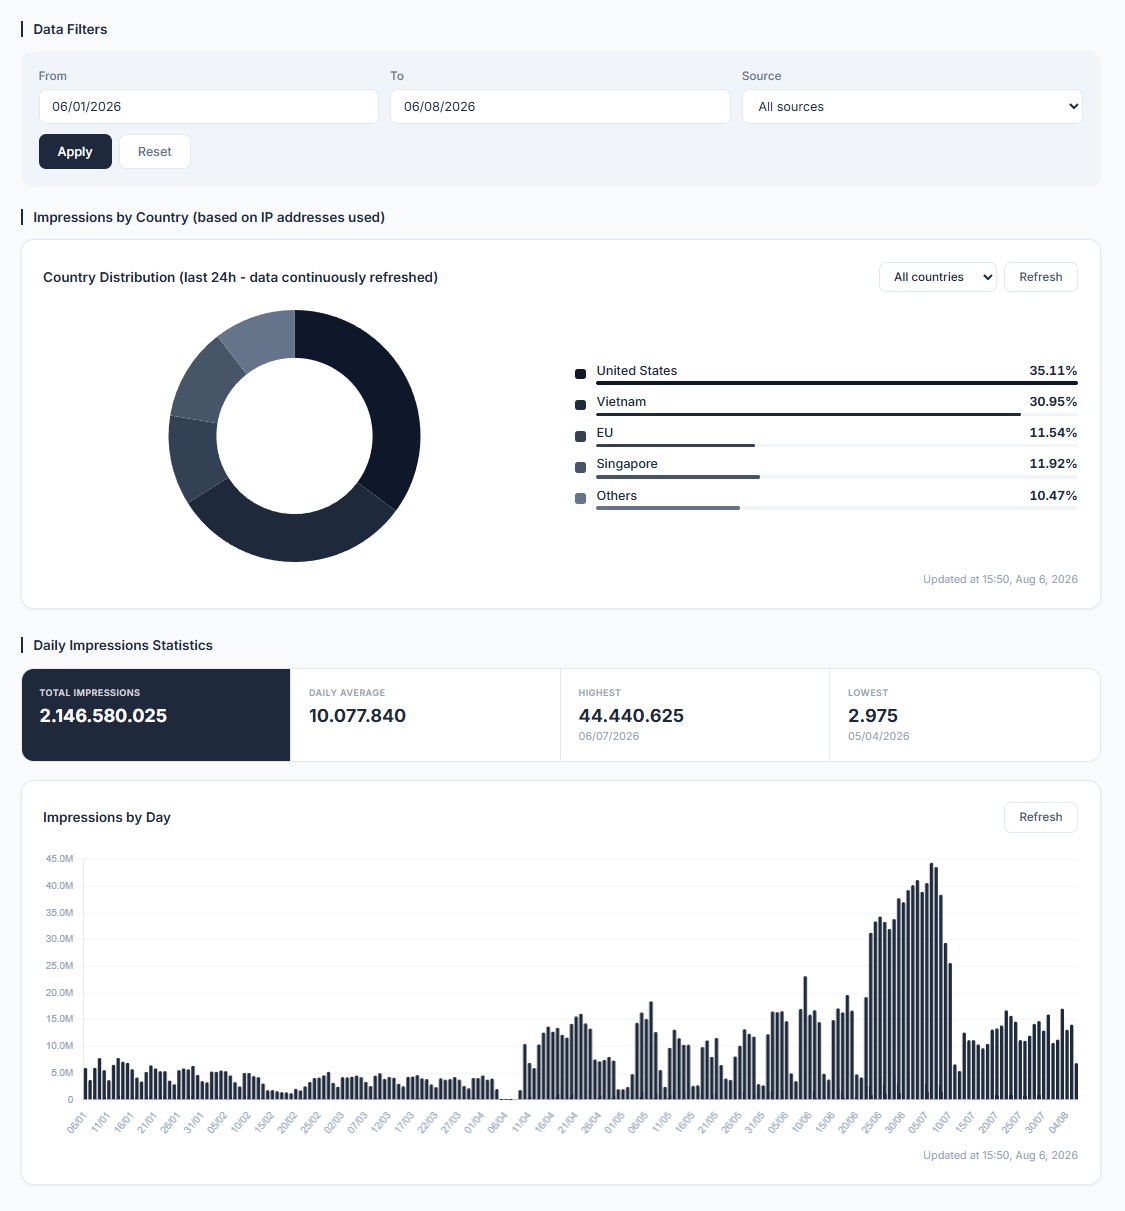Image resolution: width=1125 pixels, height=1211 pixels.
Task: Click the Singapore legend color square
Action: click(580, 467)
